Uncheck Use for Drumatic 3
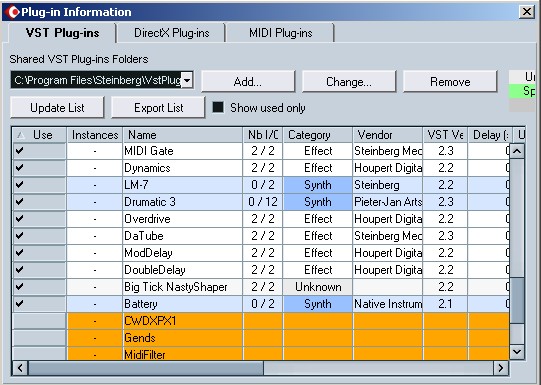 [20, 202]
